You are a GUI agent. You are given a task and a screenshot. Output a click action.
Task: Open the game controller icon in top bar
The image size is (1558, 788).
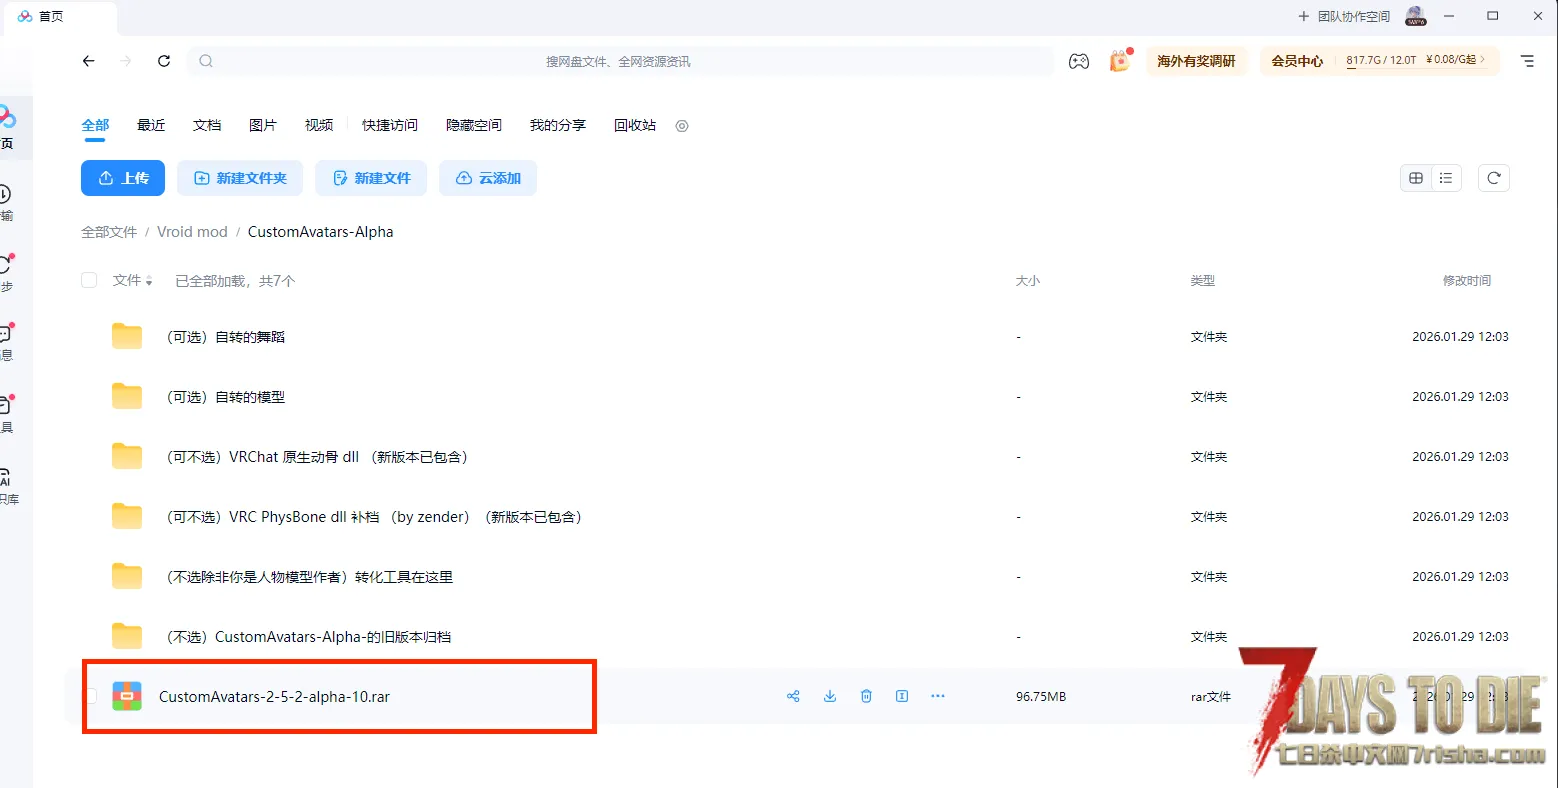pyautogui.click(x=1078, y=61)
